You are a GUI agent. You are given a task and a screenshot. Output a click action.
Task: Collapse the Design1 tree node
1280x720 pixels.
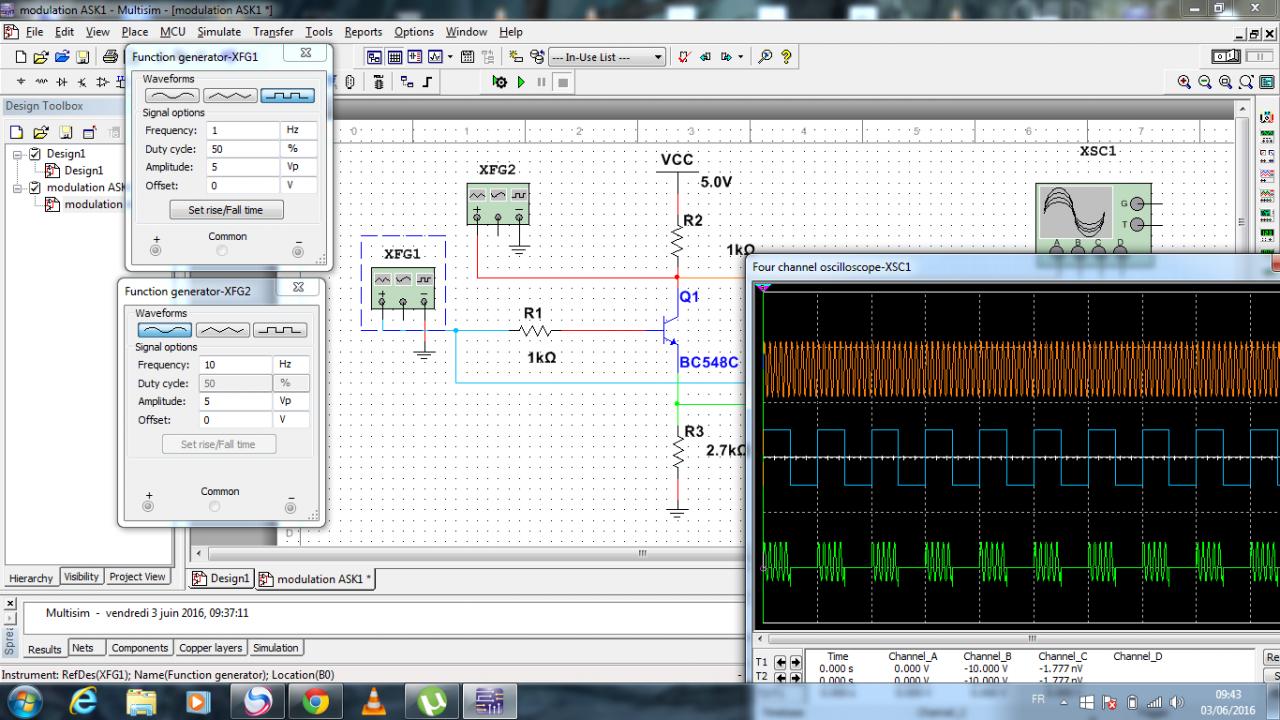[x=19, y=154]
